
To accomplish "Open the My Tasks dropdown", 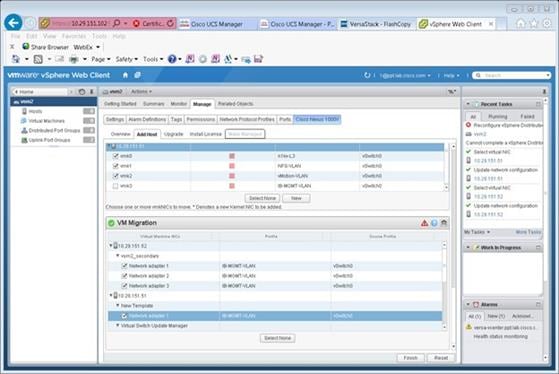I will click(477, 232).
